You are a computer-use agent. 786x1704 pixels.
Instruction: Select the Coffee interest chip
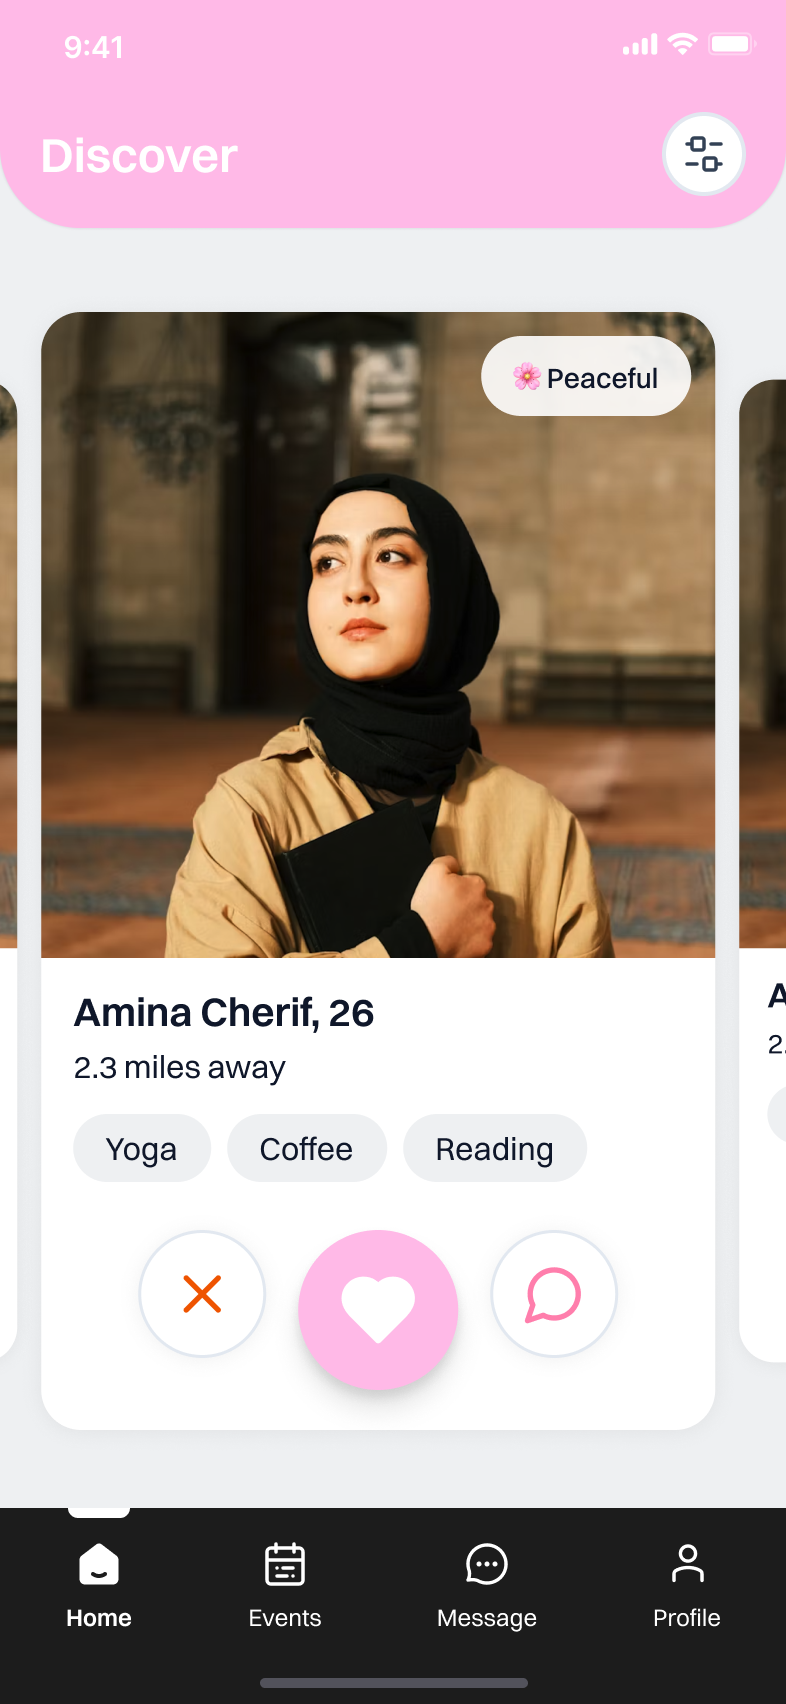(x=306, y=1149)
